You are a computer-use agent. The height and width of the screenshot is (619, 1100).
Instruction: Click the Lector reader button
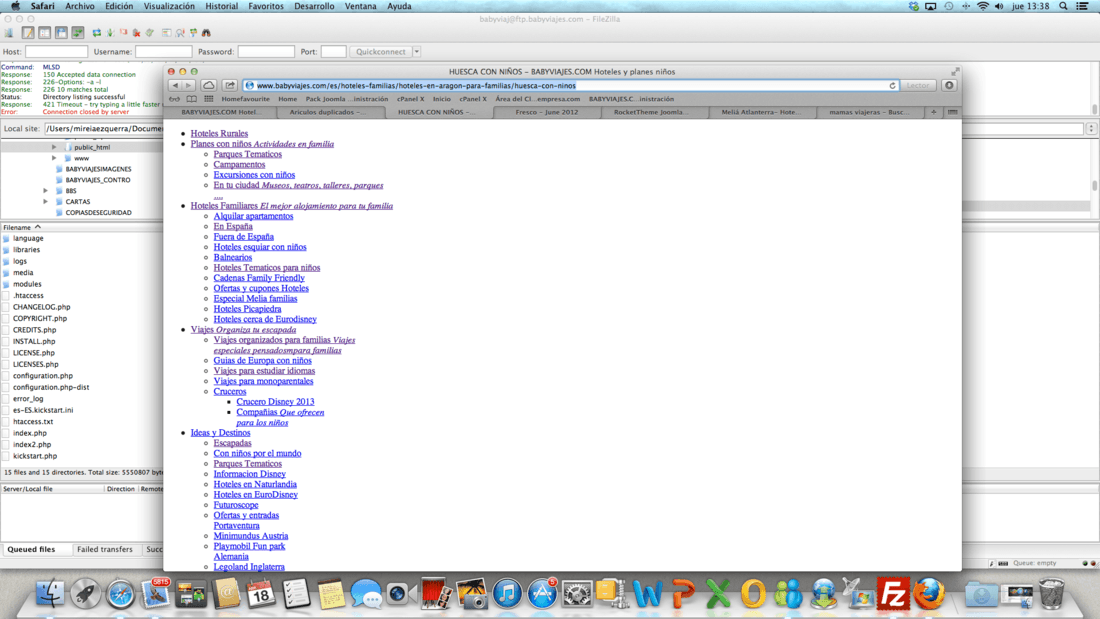coord(918,86)
